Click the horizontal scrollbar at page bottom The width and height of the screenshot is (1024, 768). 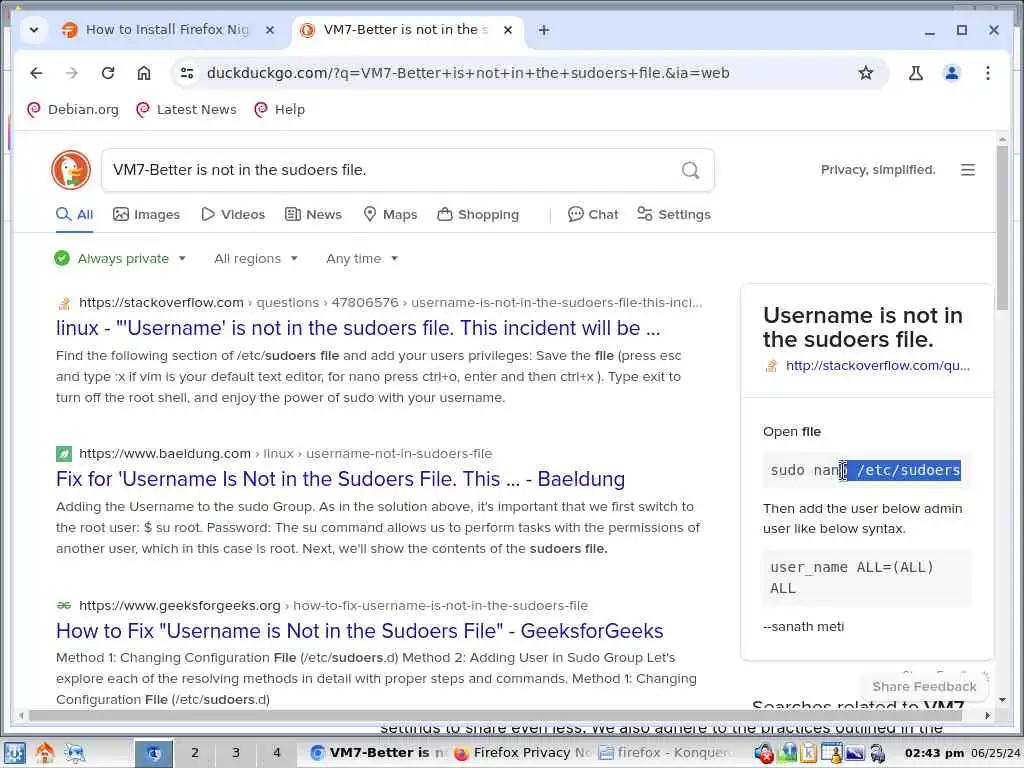[495, 716]
